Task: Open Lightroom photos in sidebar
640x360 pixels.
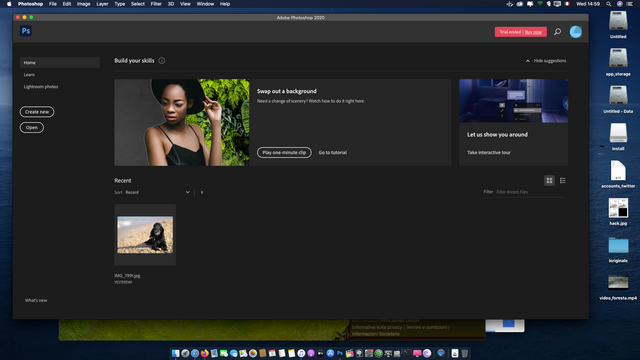Action: tap(41, 87)
